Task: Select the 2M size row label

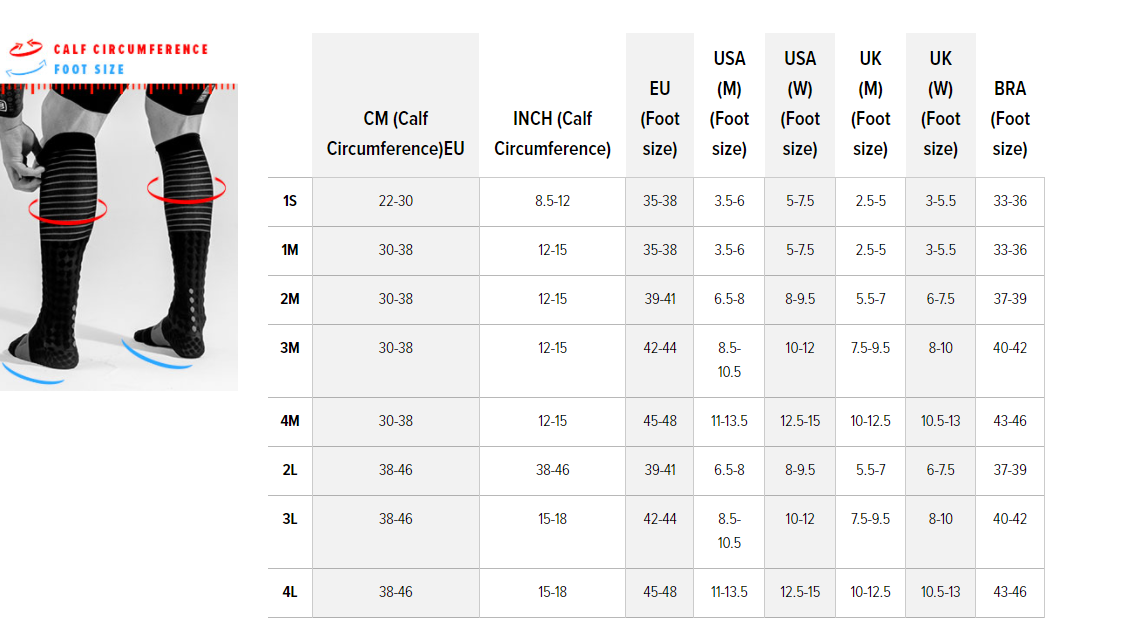Action: click(x=290, y=299)
